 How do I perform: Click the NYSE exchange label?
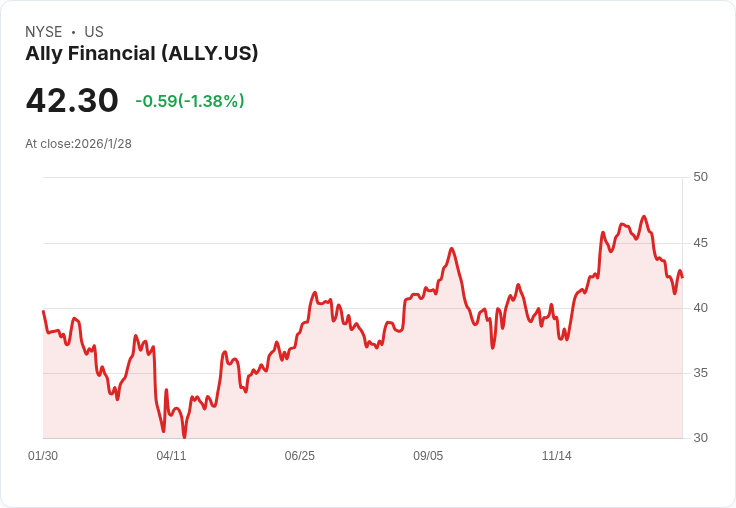[44, 32]
